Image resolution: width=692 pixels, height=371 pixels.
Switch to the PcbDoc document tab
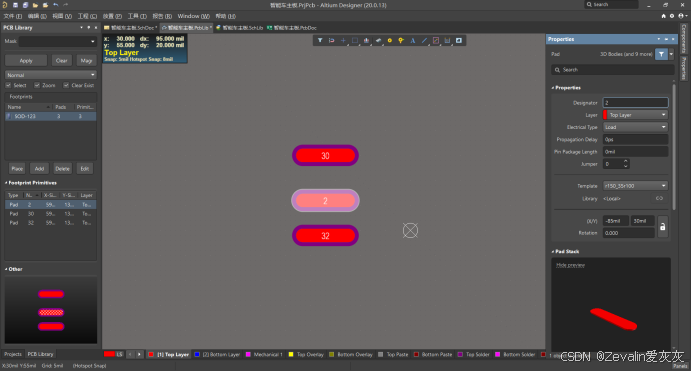click(x=292, y=27)
